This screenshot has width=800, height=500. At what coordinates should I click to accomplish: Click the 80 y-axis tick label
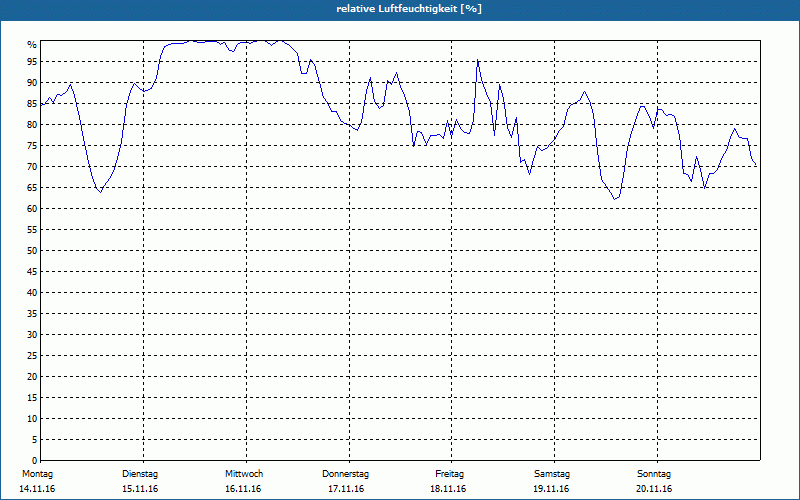point(32,124)
